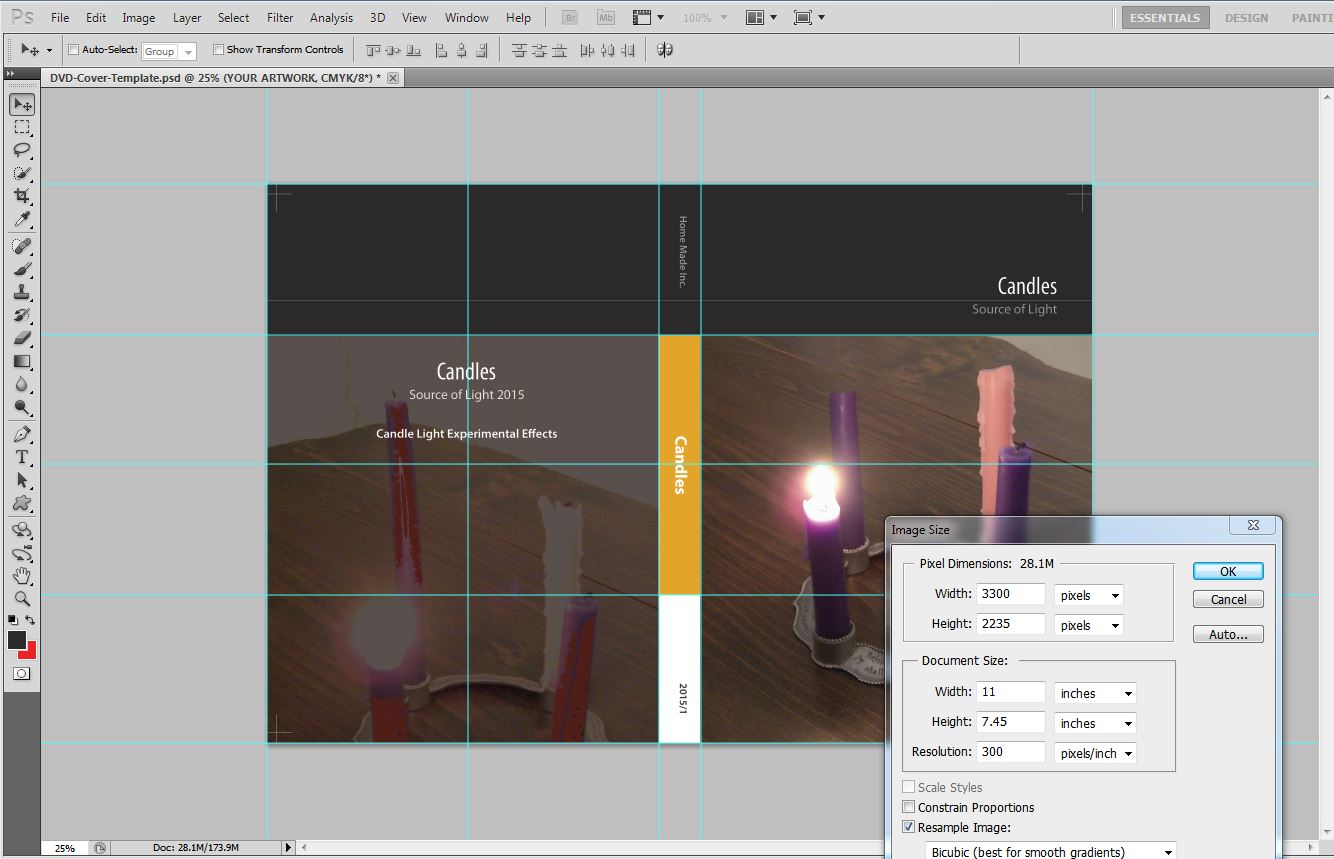This screenshot has width=1334, height=859.
Task: Switch to the ESSENTIALS workspace
Action: click(1165, 18)
